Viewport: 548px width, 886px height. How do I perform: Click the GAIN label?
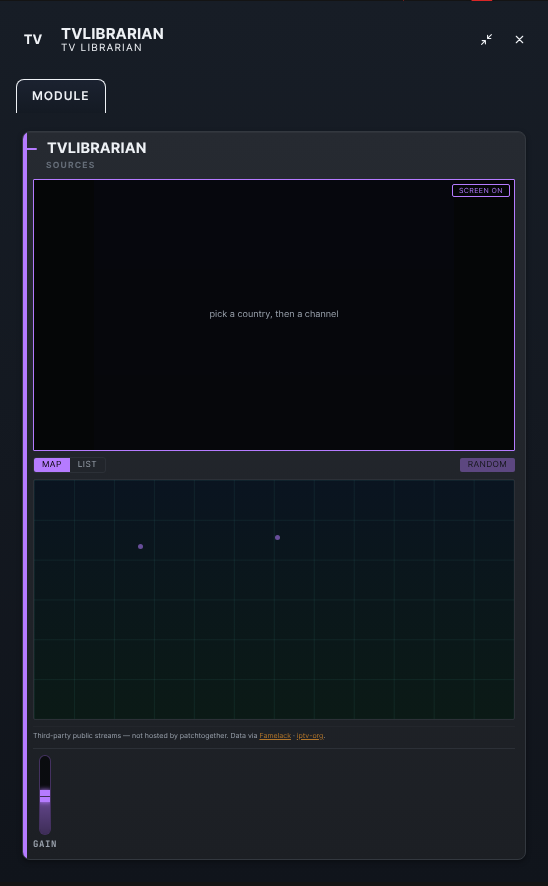coord(45,844)
